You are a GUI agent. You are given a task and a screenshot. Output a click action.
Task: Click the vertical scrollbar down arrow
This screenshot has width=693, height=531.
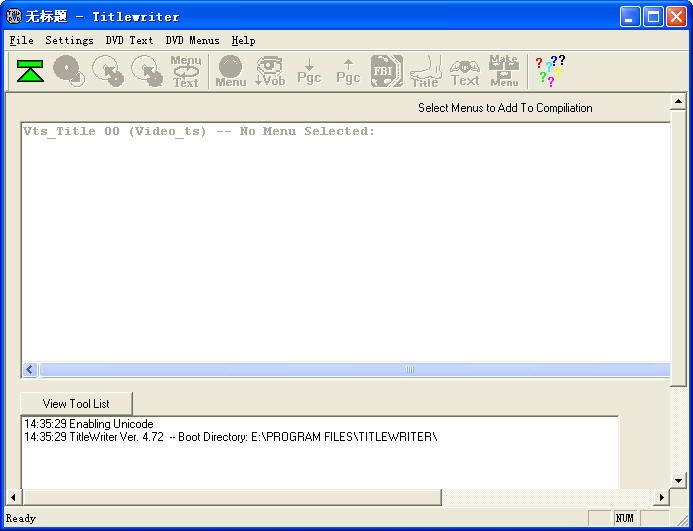coord(678,480)
